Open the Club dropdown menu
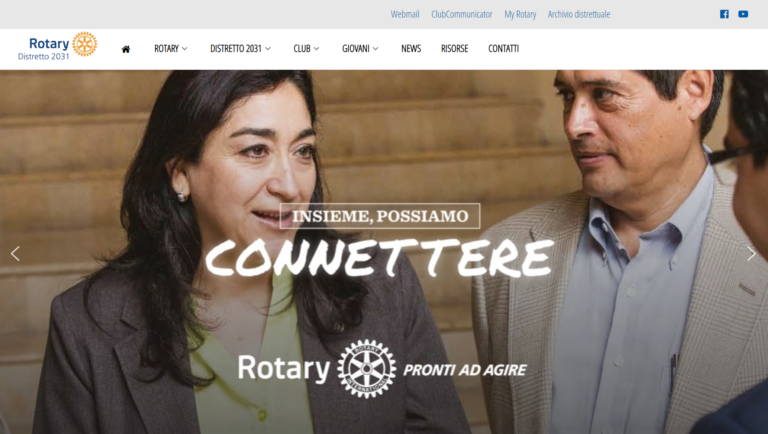768x434 pixels. [306, 48]
